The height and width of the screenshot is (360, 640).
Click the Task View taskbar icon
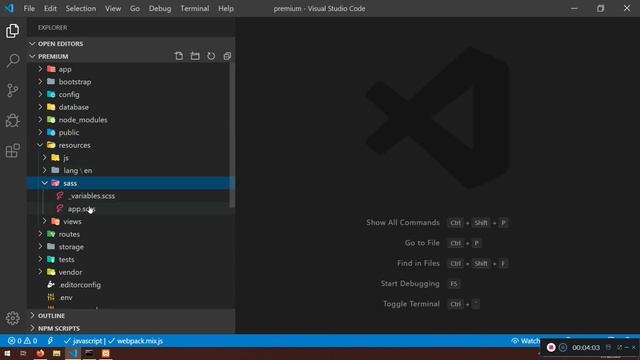pos(23,353)
